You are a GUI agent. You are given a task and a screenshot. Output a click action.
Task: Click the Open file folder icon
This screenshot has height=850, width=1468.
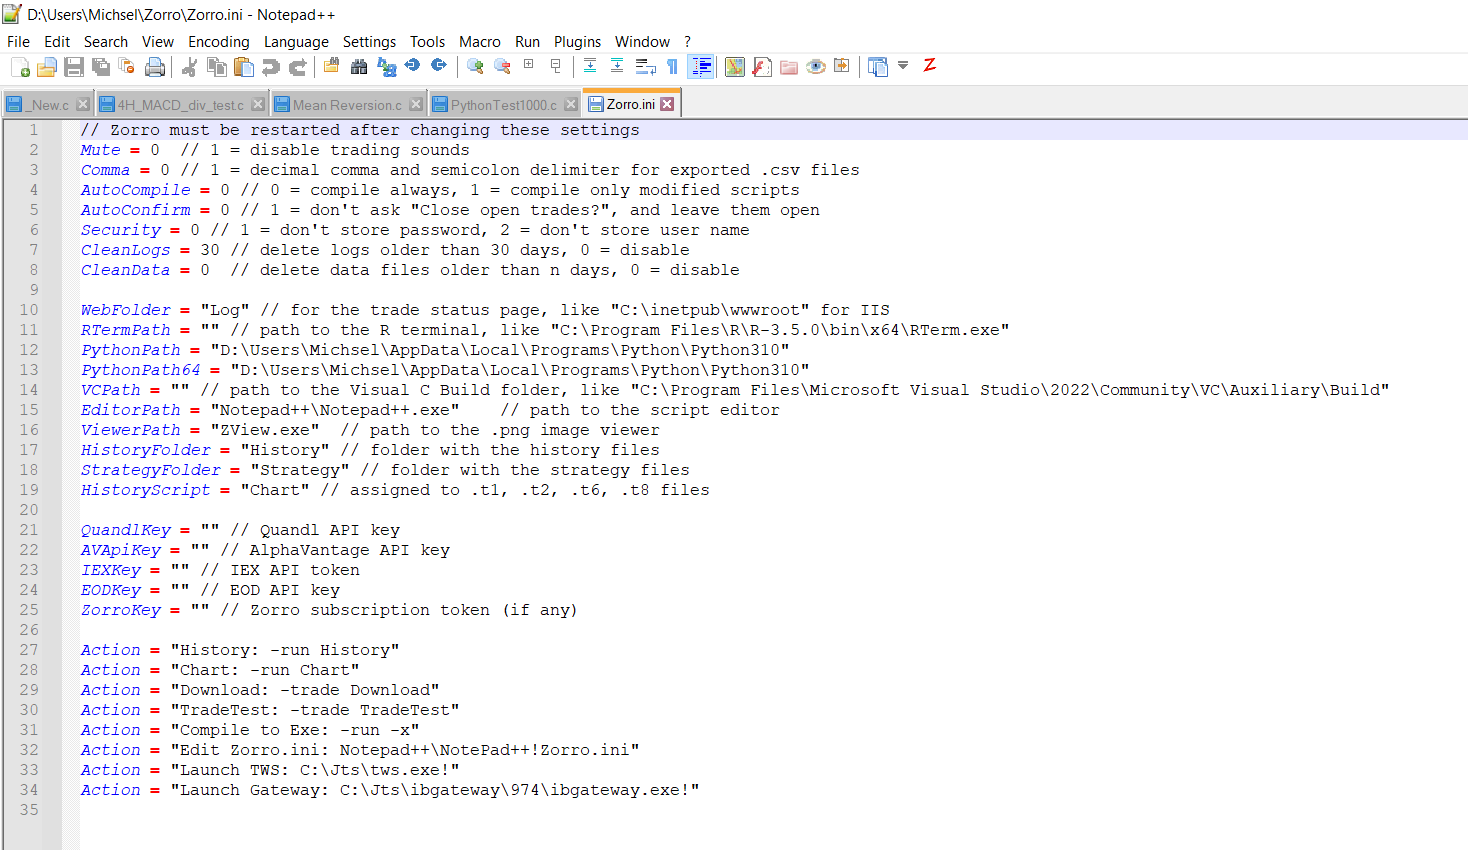click(47, 67)
